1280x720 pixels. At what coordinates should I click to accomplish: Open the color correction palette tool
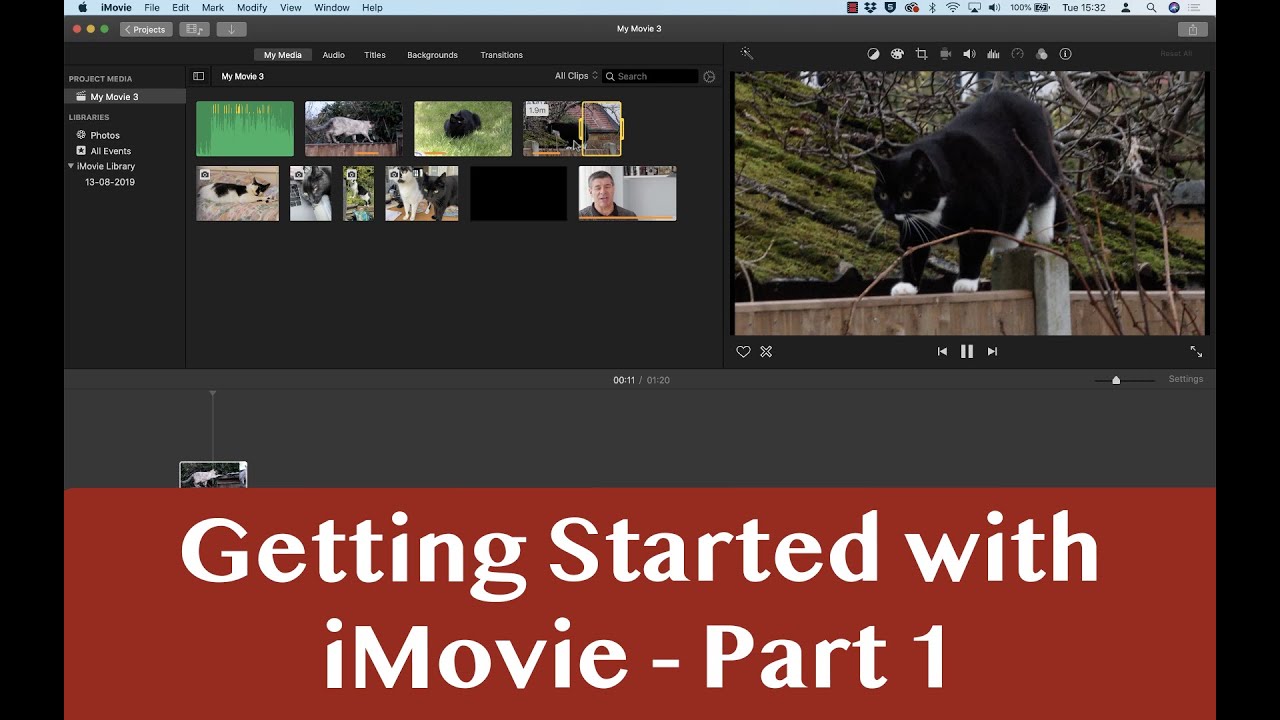pyautogui.click(x=896, y=54)
